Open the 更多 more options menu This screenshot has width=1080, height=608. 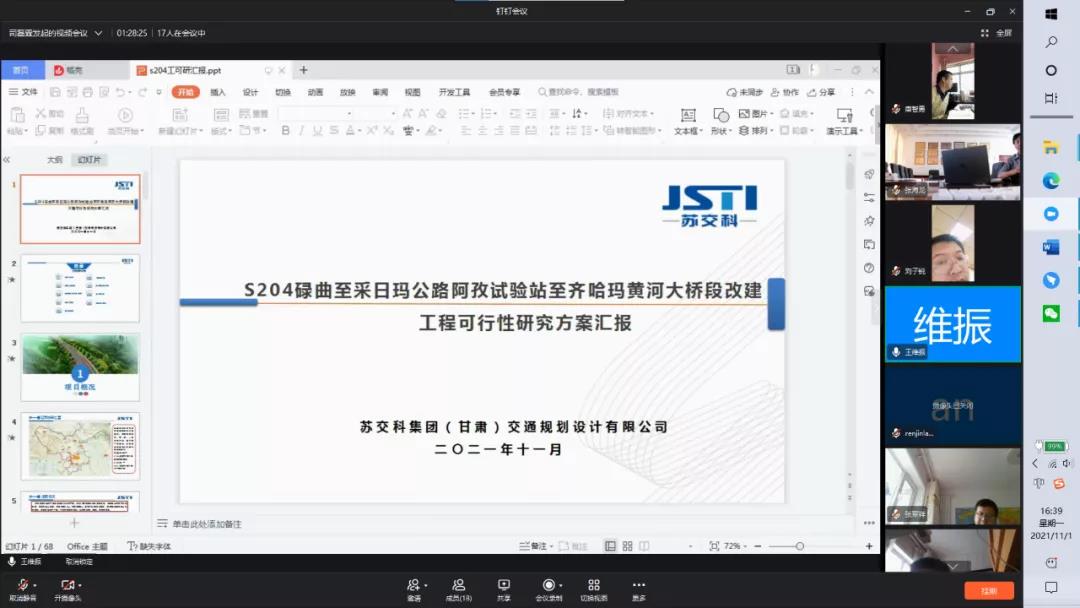pos(639,585)
